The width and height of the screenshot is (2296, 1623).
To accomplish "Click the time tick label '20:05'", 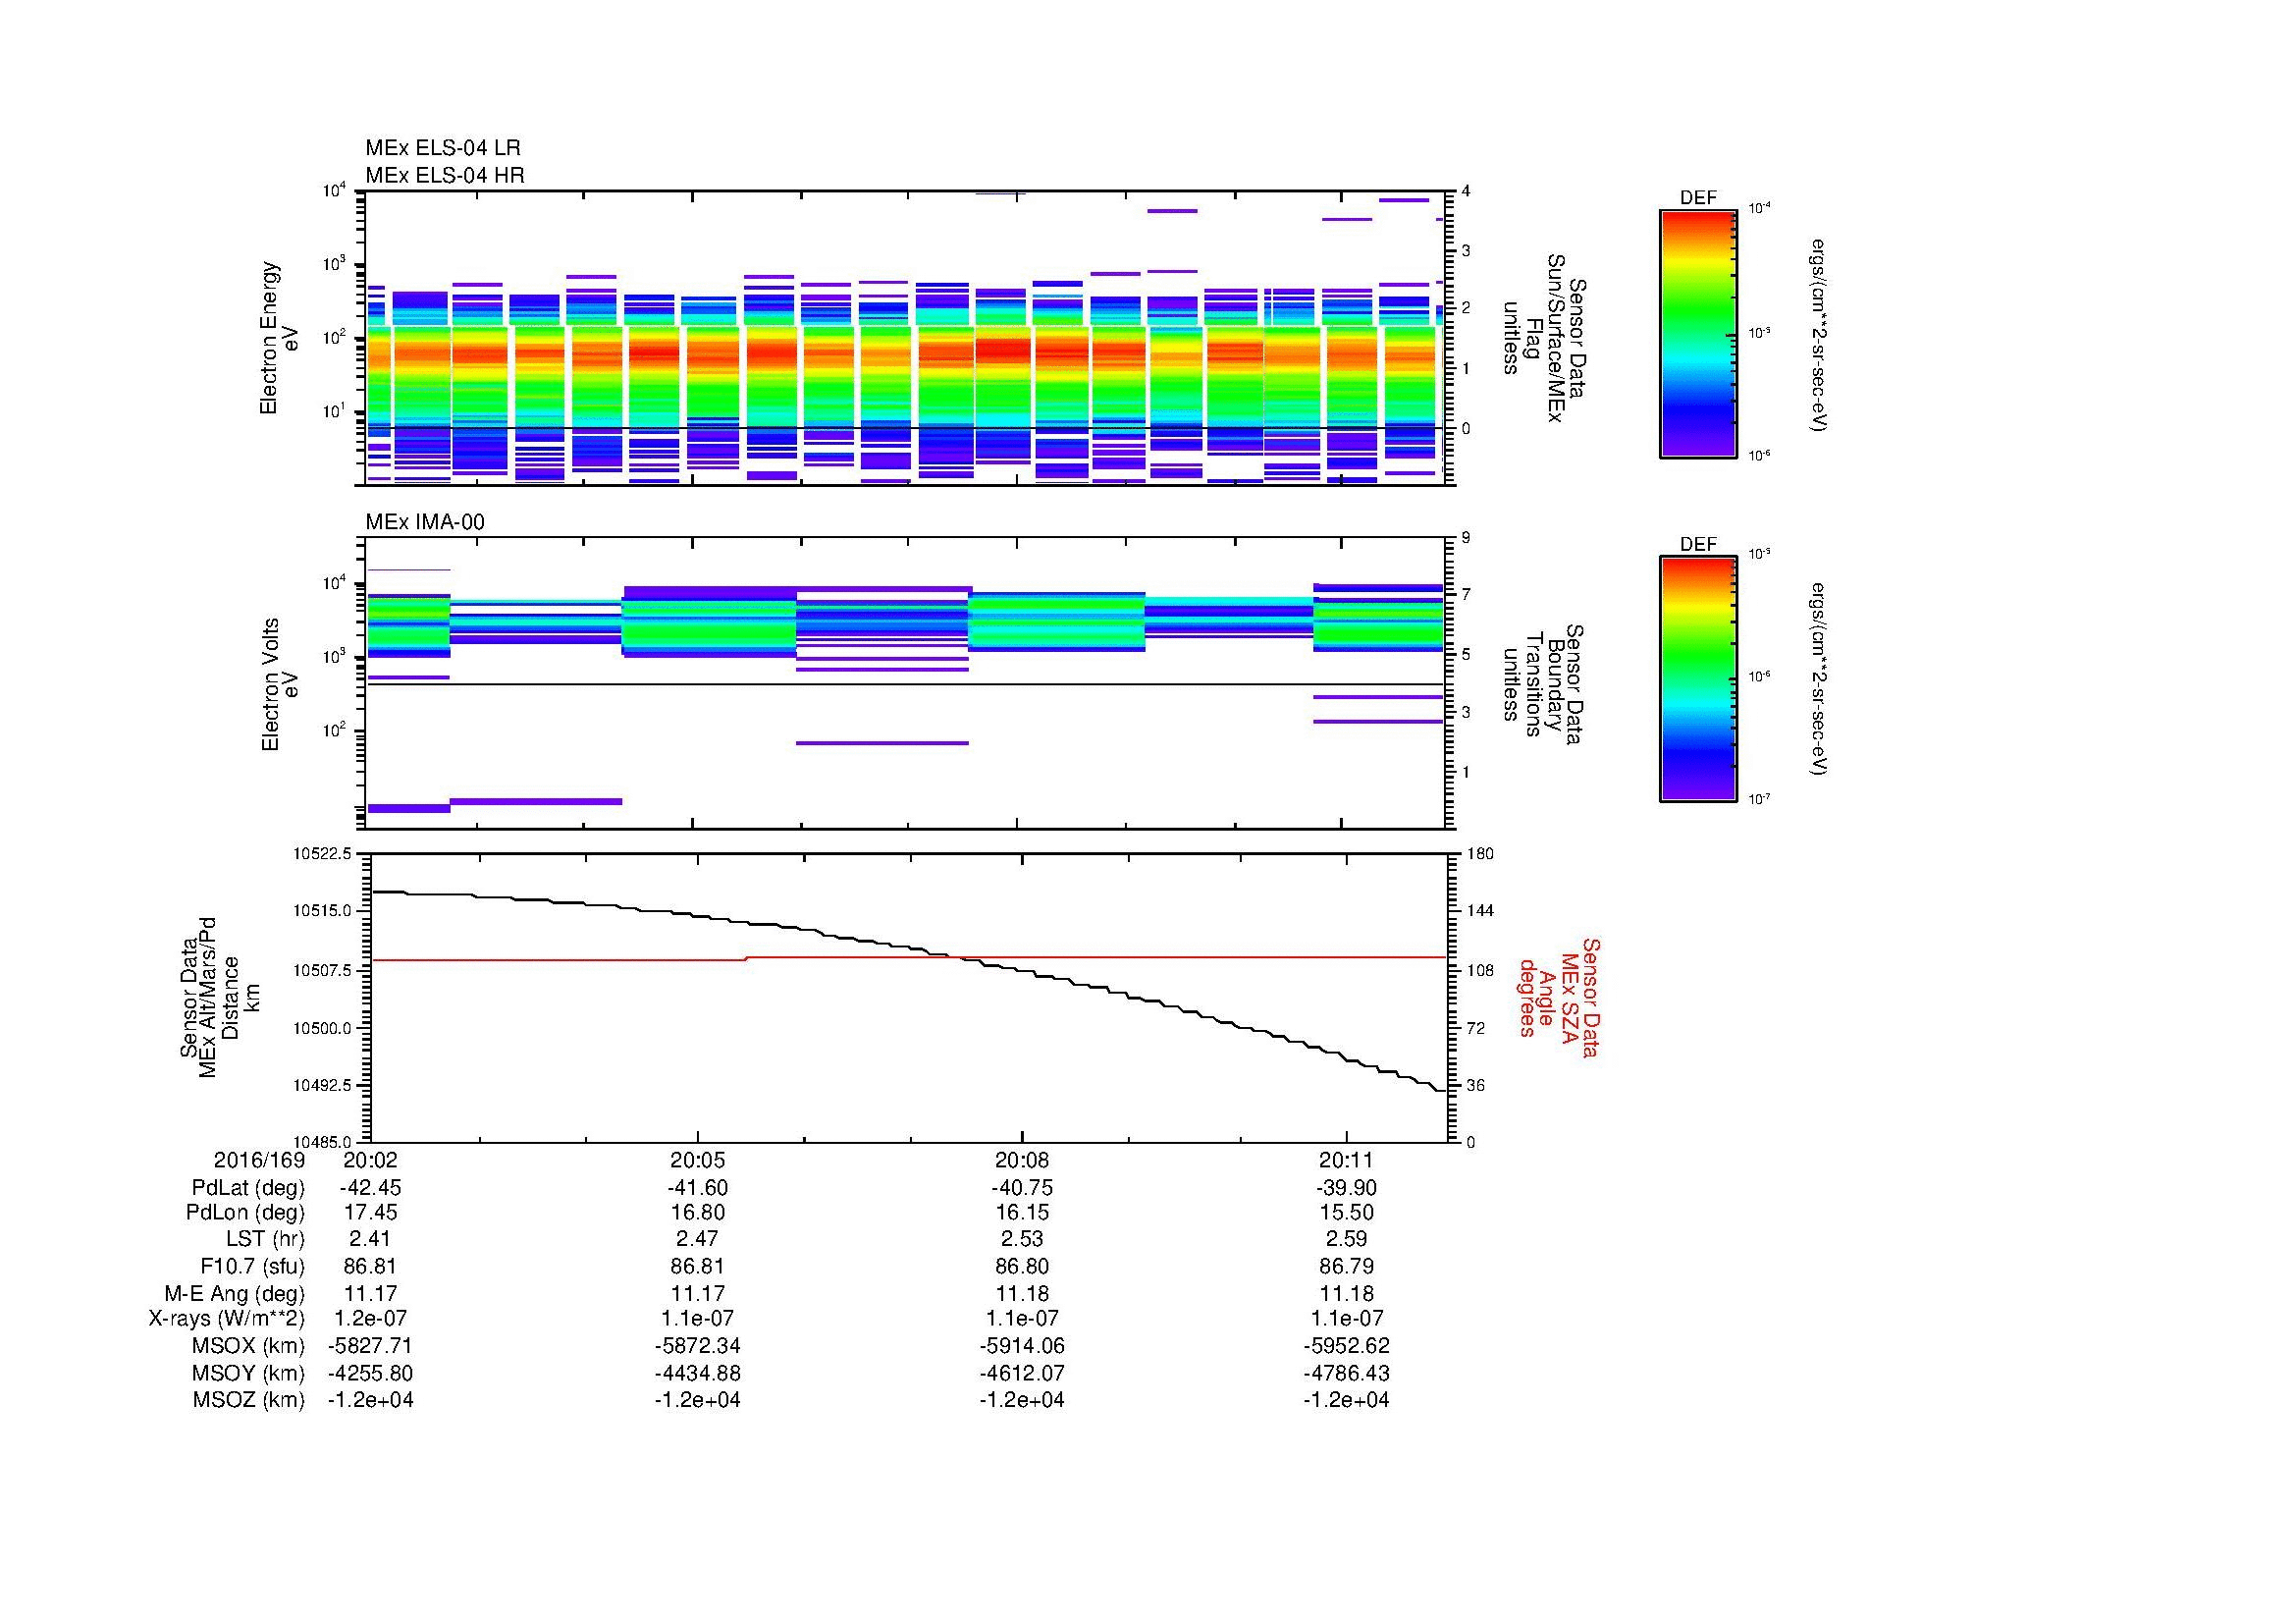I will click(x=697, y=1160).
